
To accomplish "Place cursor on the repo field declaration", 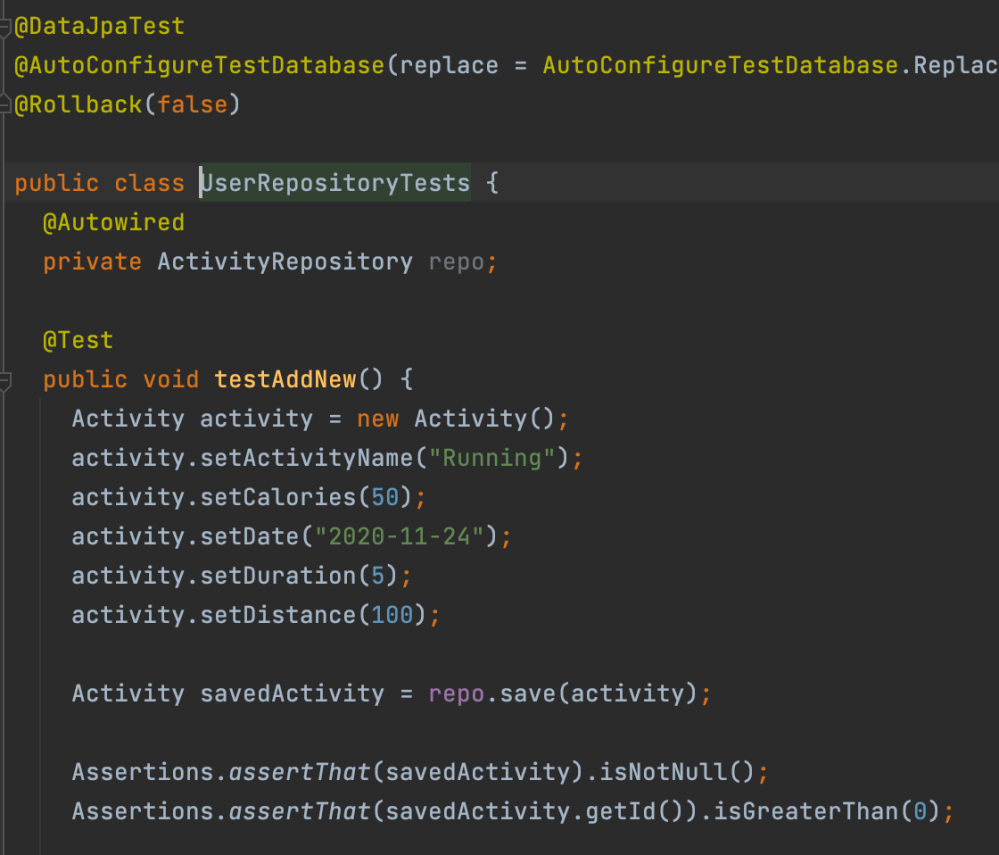I will point(457,262).
